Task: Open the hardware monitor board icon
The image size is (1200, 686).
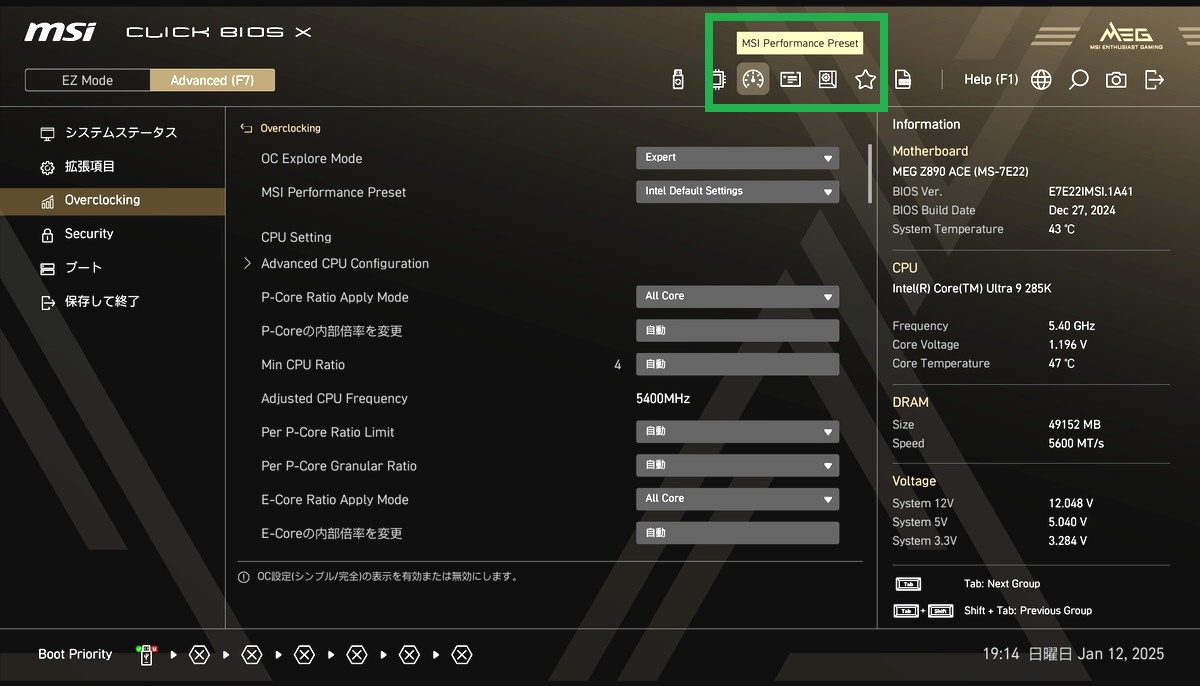Action: 828,79
